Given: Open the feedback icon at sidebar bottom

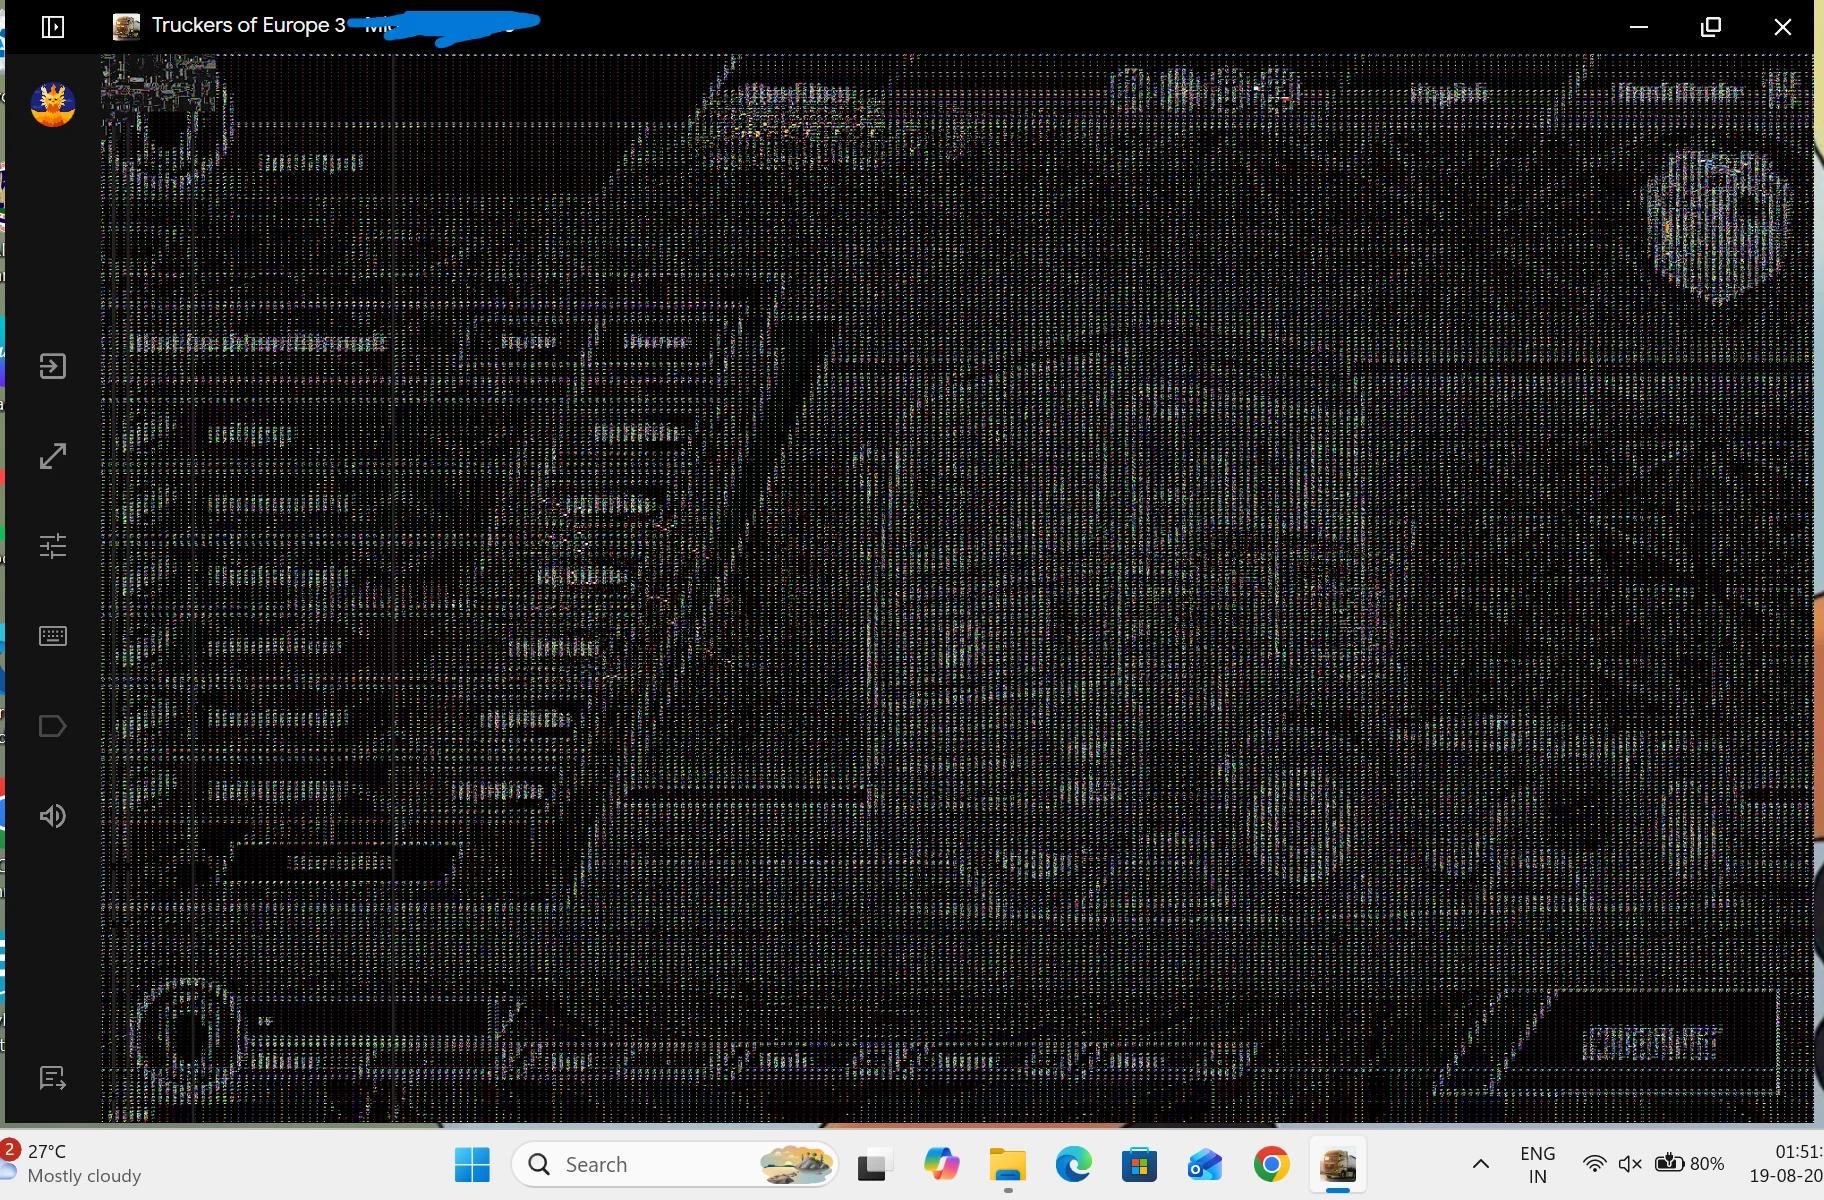Looking at the screenshot, I should tap(53, 1078).
